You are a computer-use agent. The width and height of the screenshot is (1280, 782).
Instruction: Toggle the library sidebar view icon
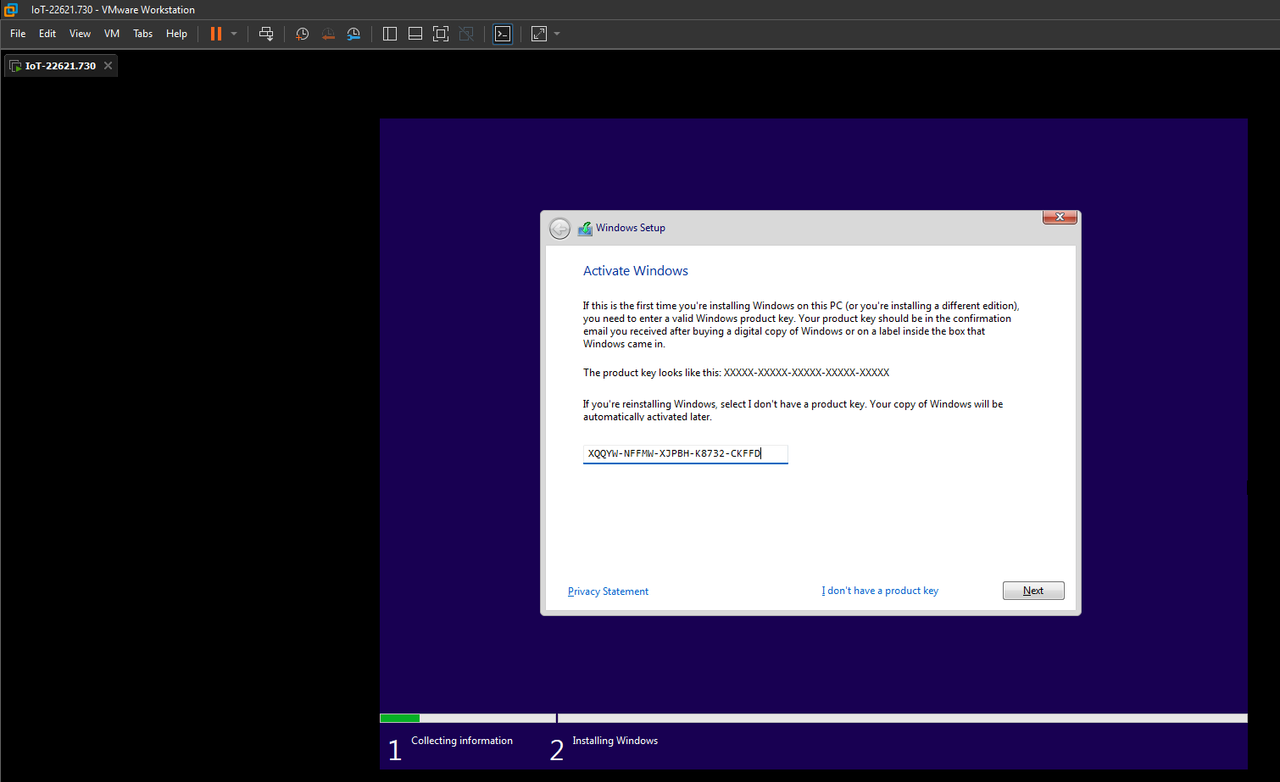click(x=390, y=34)
